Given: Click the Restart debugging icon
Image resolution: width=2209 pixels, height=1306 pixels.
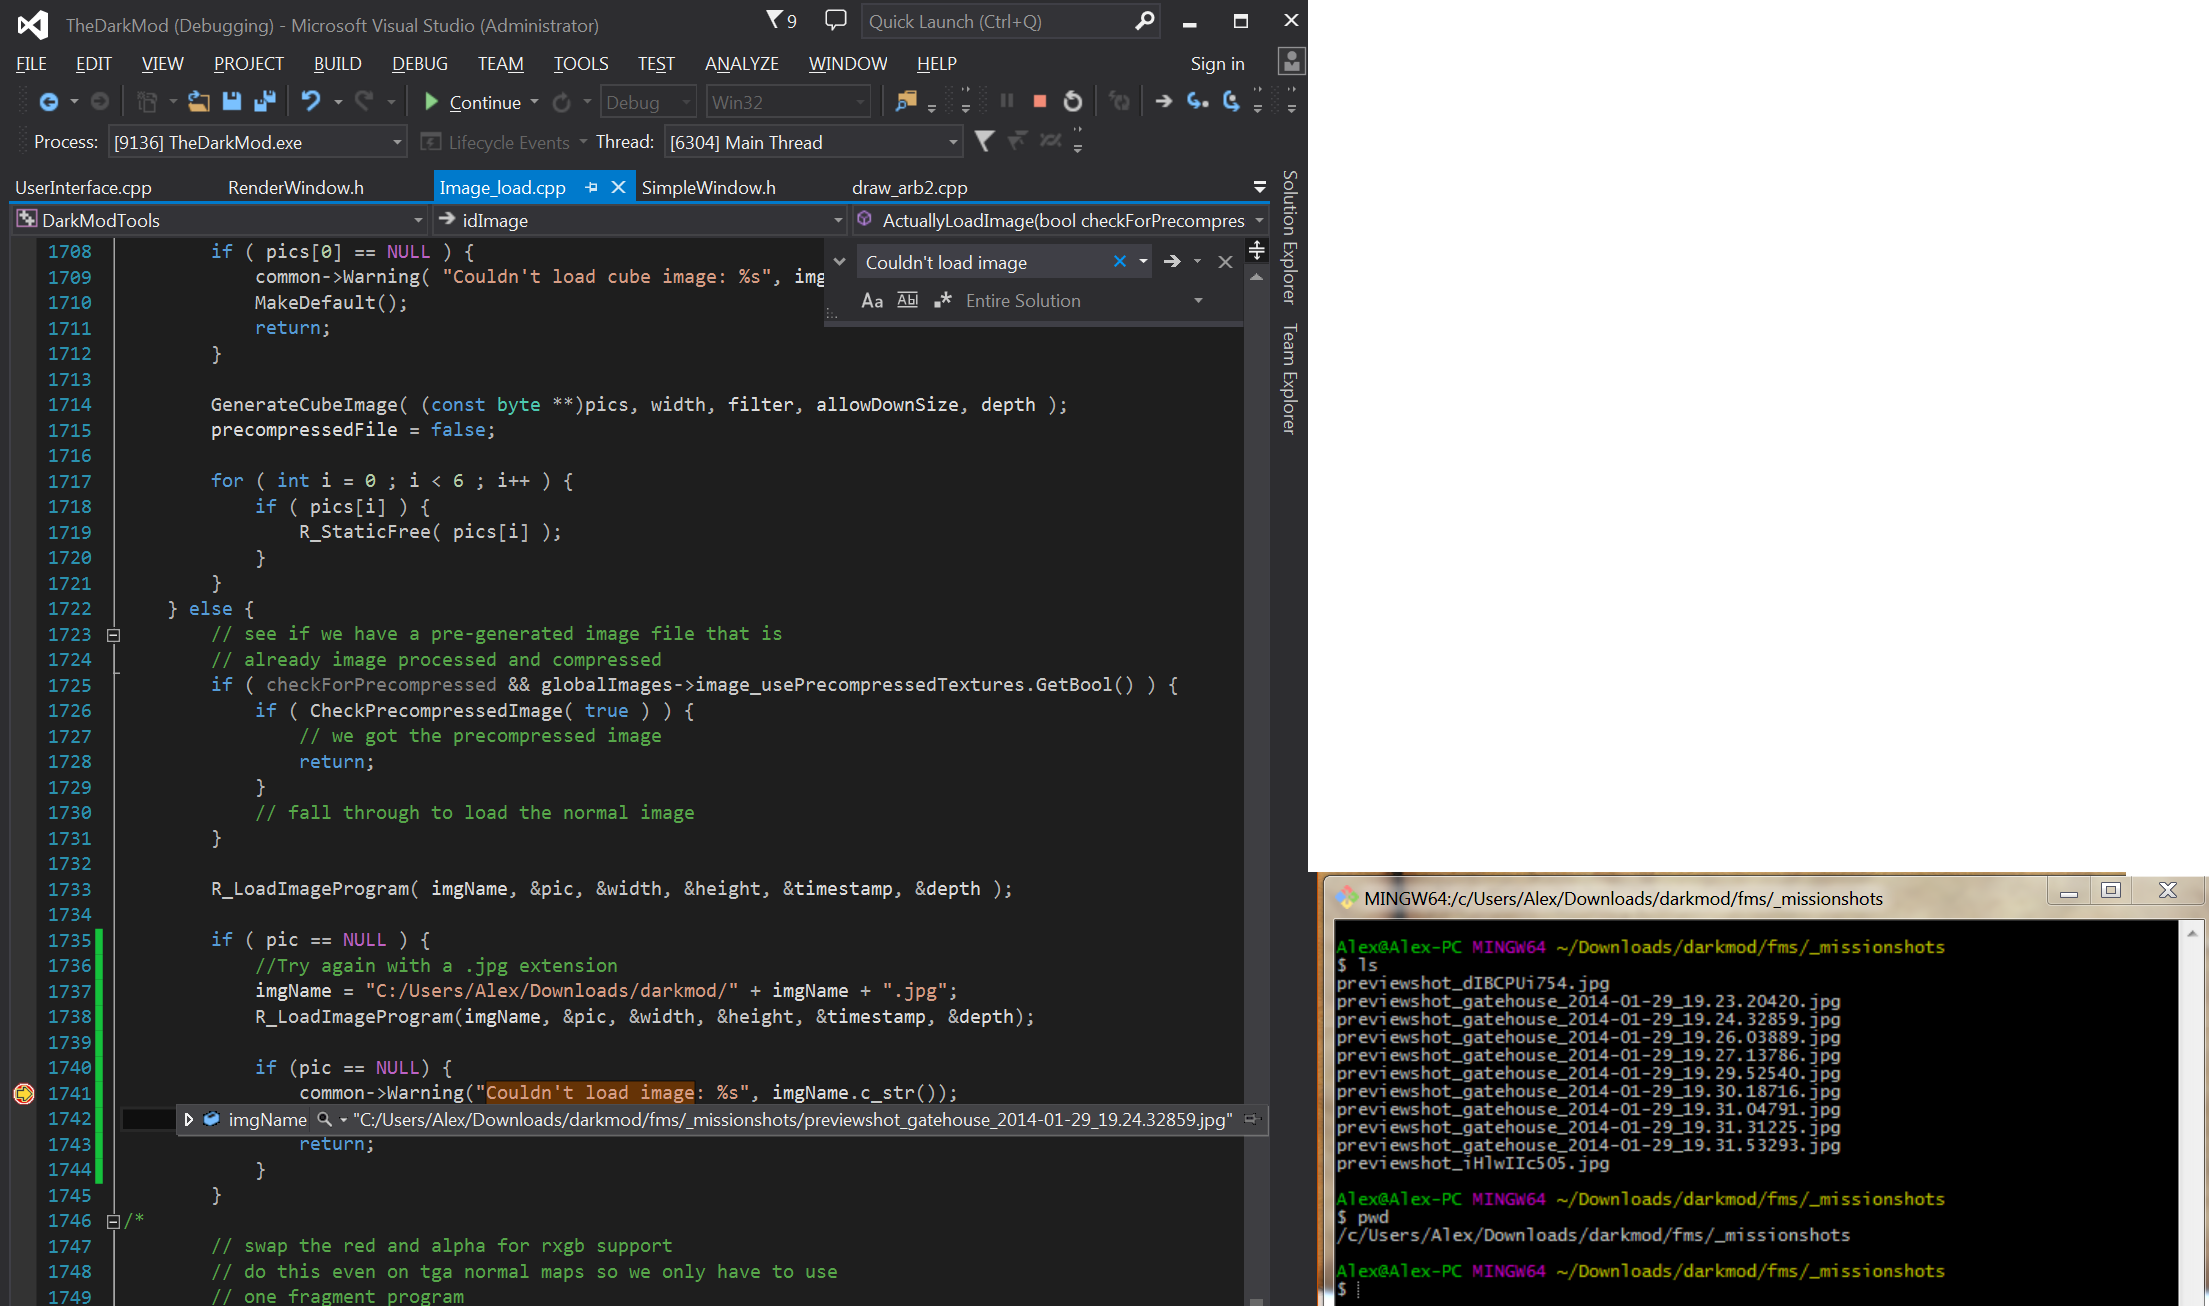Looking at the screenshot, I should coord(1073,101).
